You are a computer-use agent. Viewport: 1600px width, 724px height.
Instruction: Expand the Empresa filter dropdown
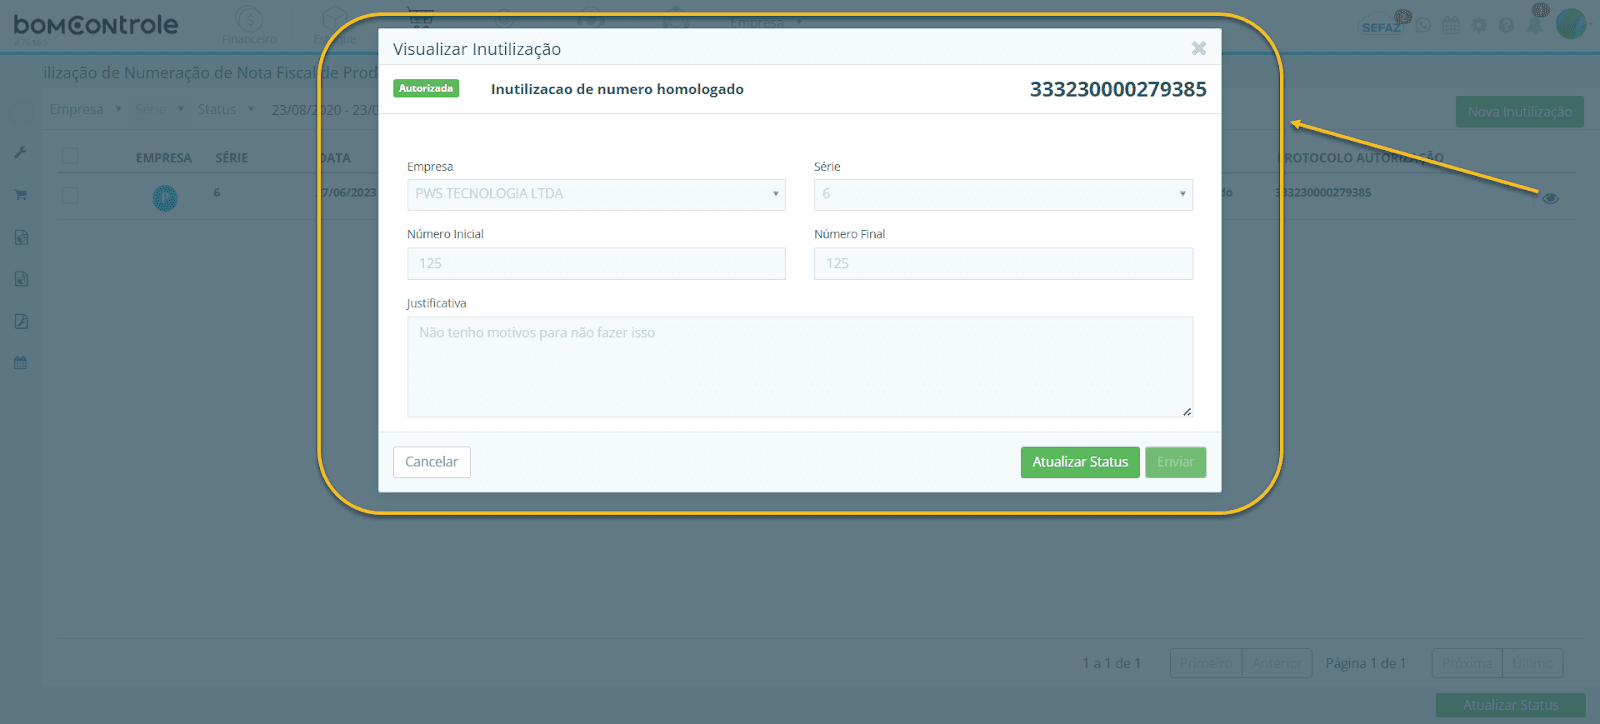tap(85, 109)
